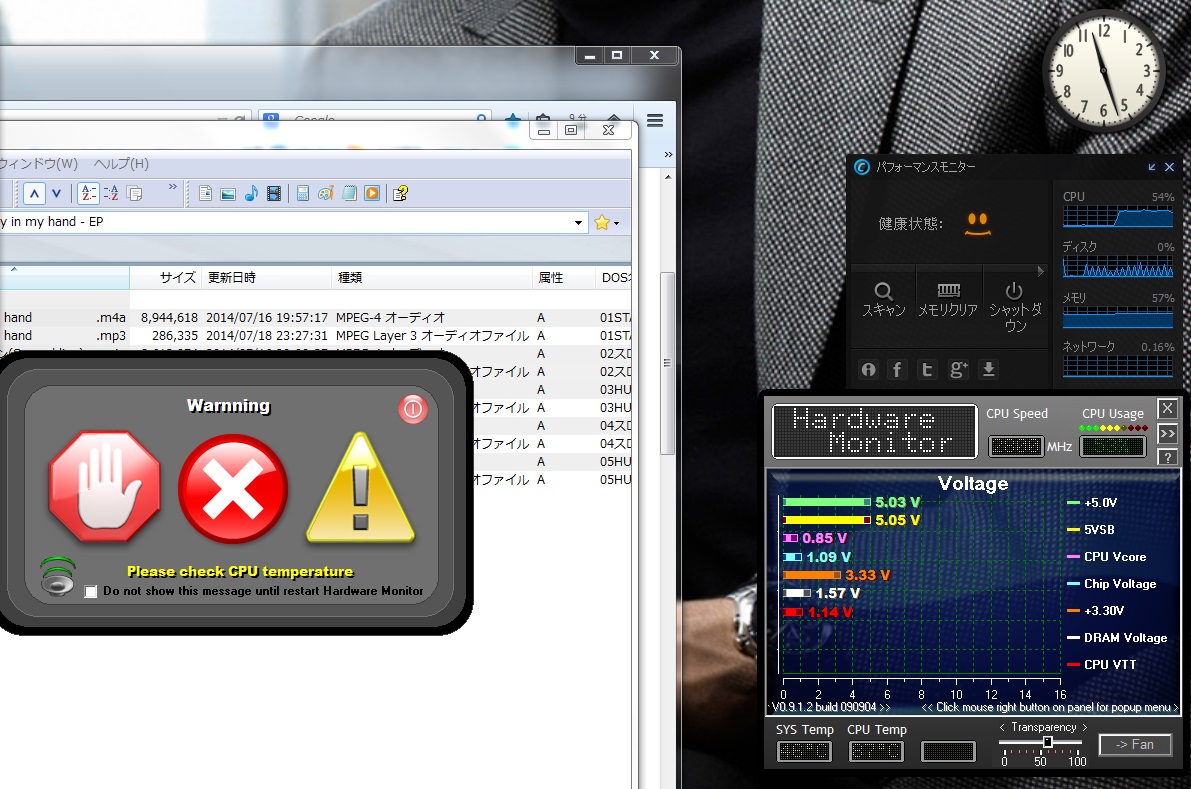1191x789 pixels.
Task: Click the speaker alarm icon in warning dialog
Action: (58, 576)
